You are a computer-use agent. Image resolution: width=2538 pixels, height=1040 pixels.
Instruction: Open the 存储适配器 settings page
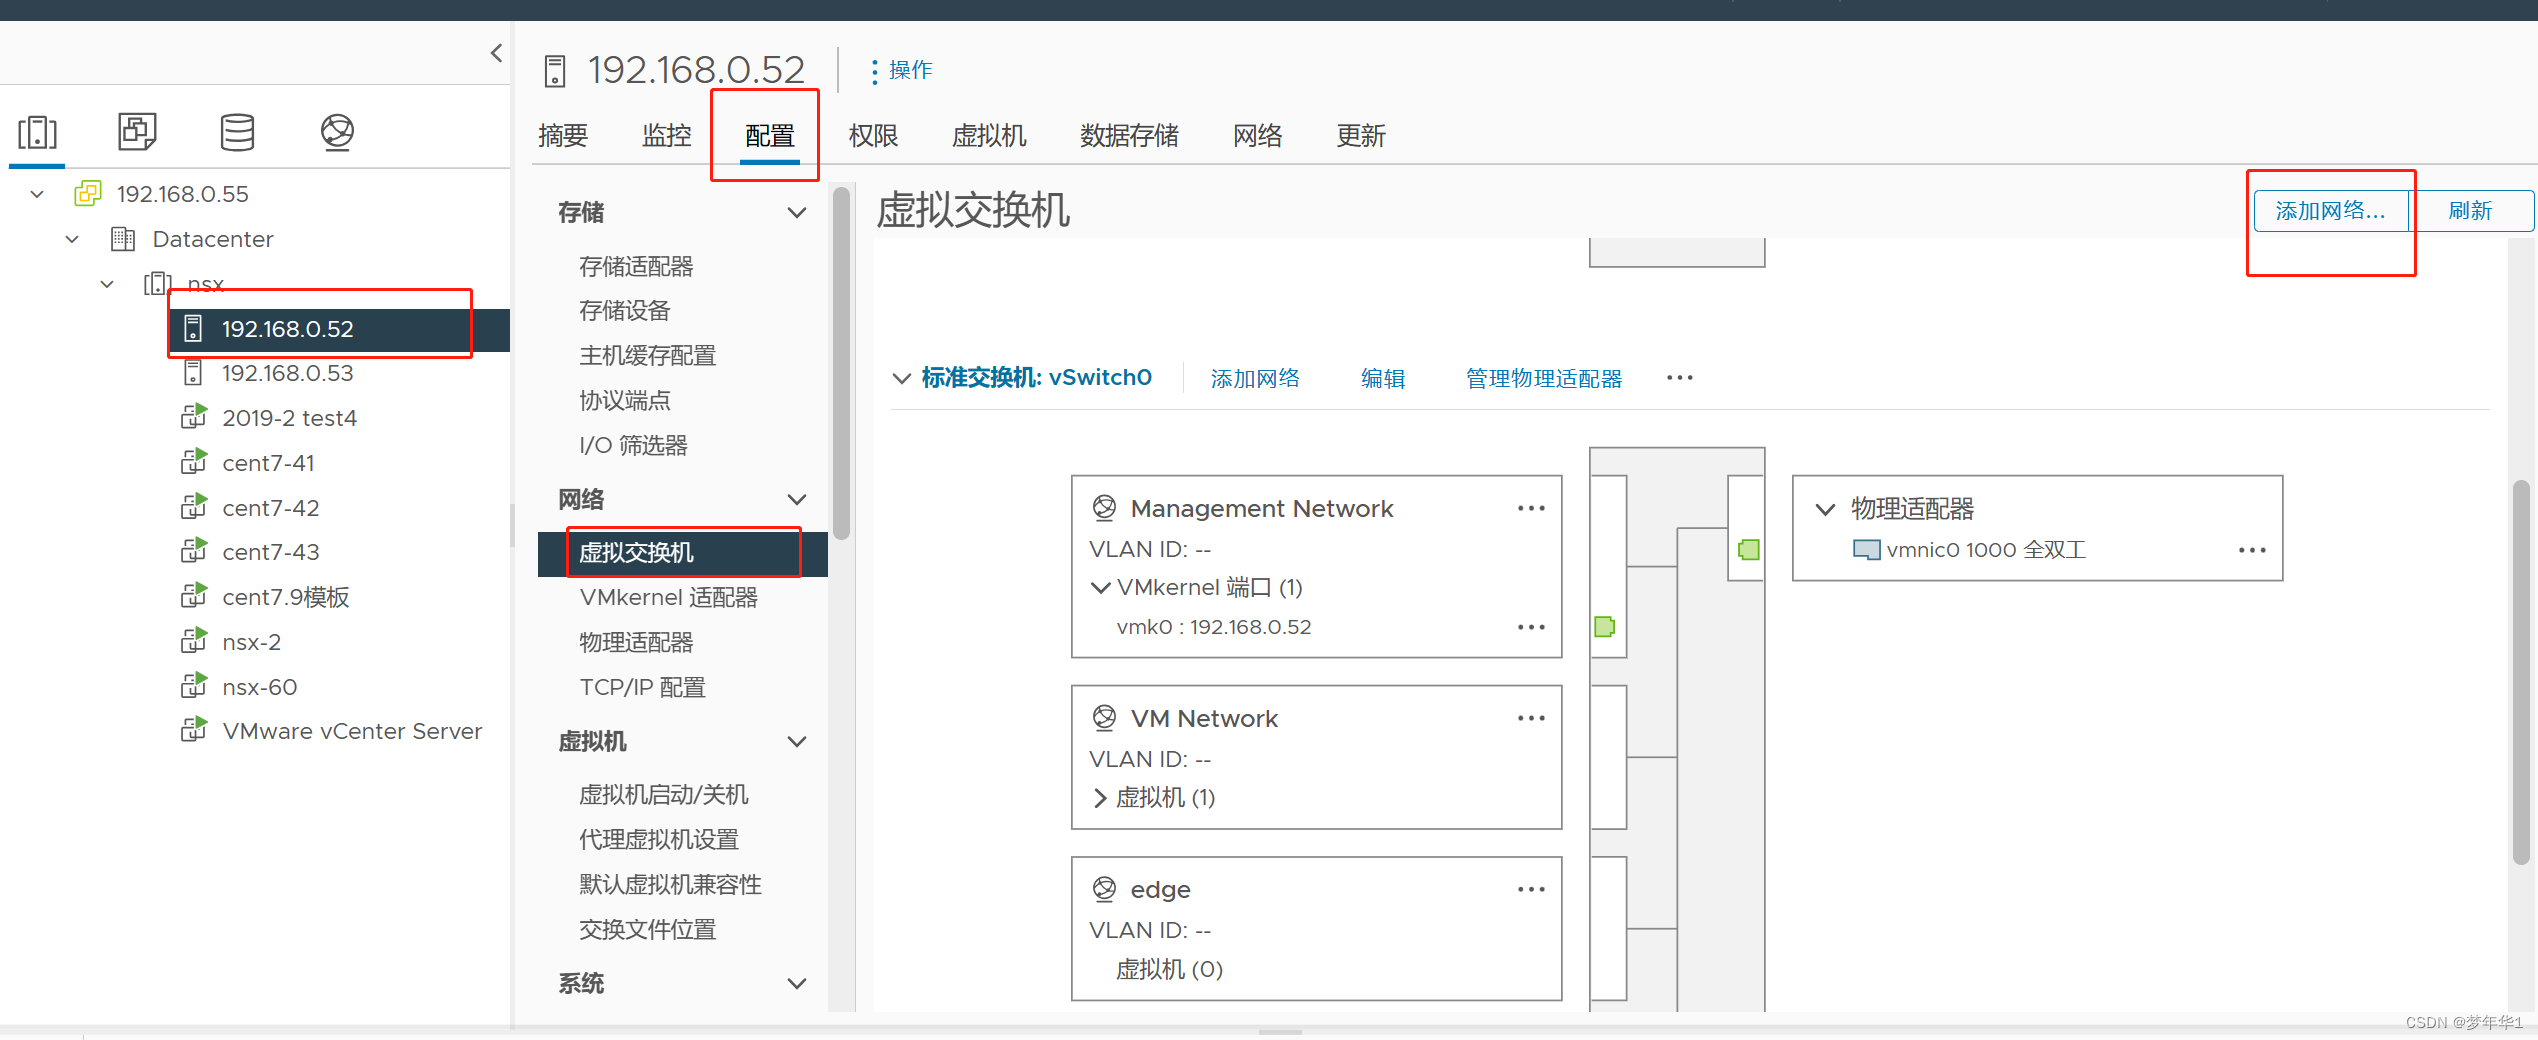pos(636,266)
